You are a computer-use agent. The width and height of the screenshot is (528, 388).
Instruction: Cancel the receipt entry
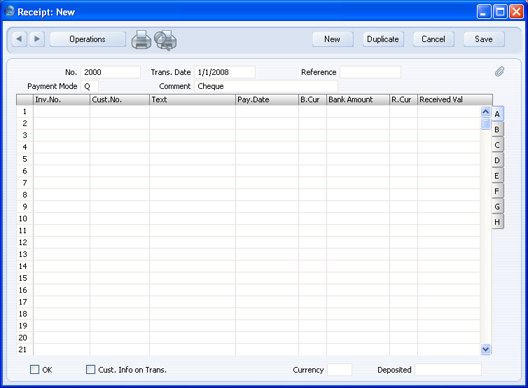tap(433, 39)
